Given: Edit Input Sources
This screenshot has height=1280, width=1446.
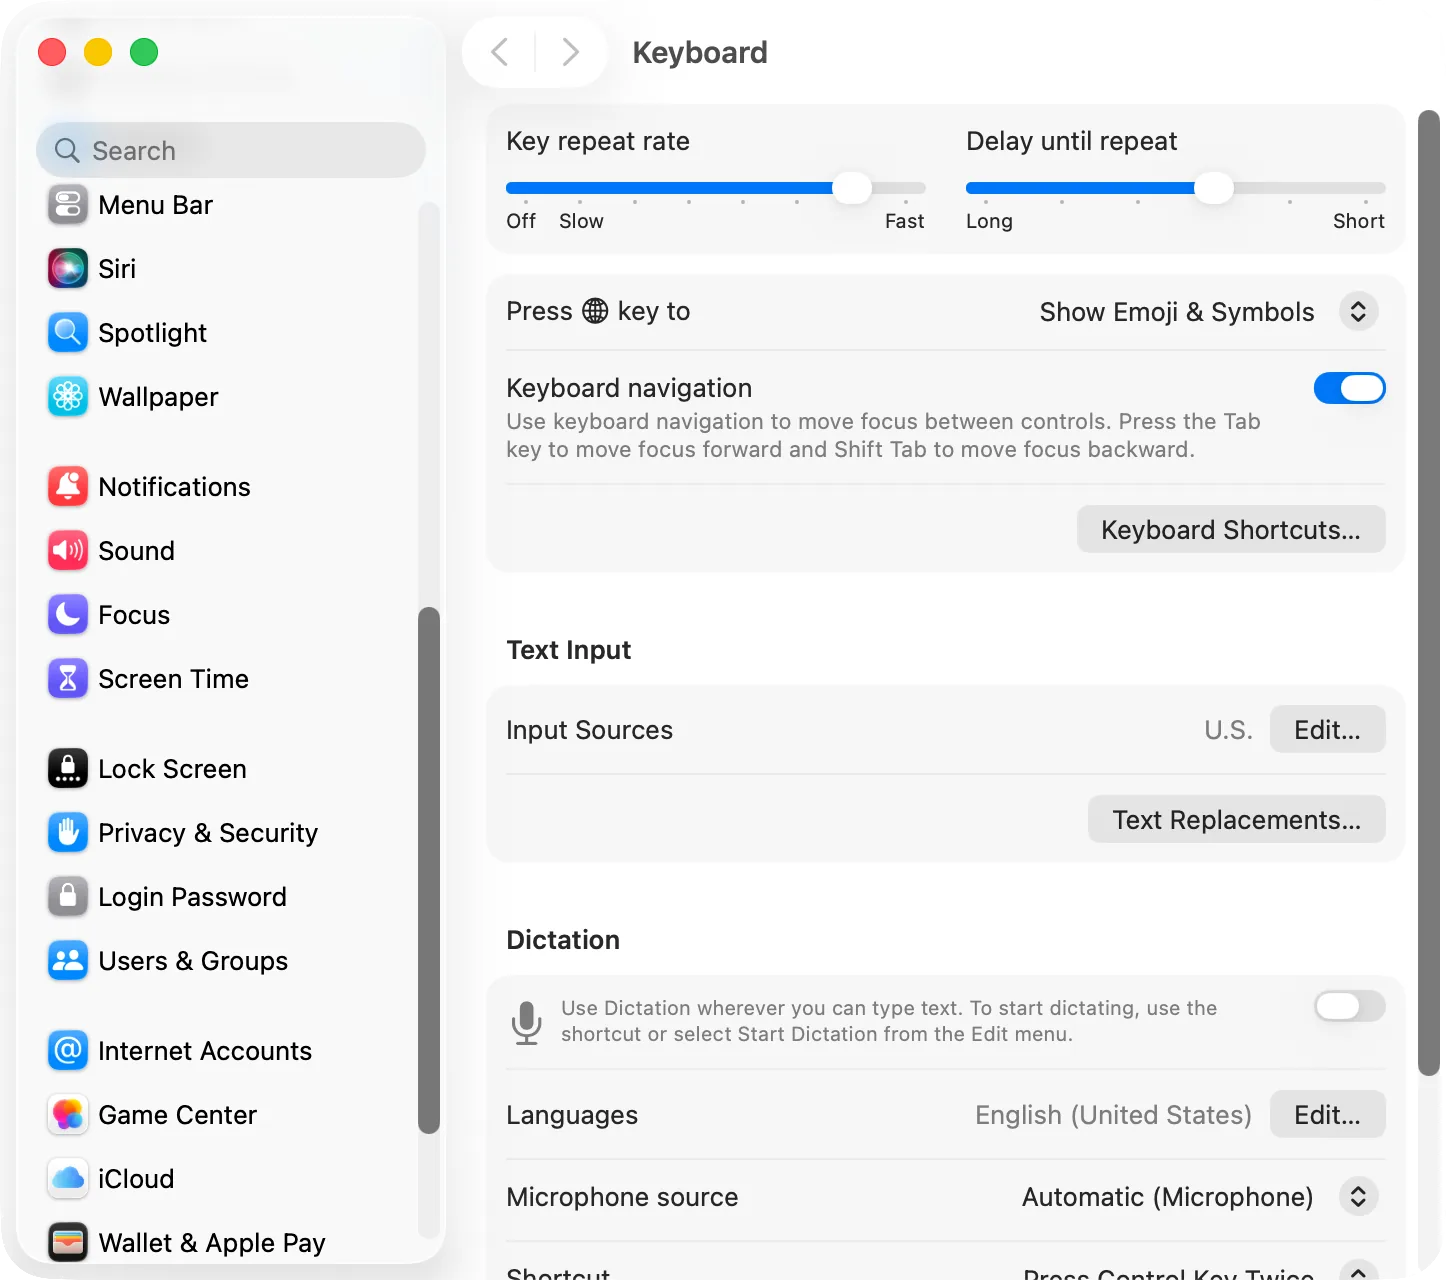Looking at the screenshot, I should tap(1327, 730).
